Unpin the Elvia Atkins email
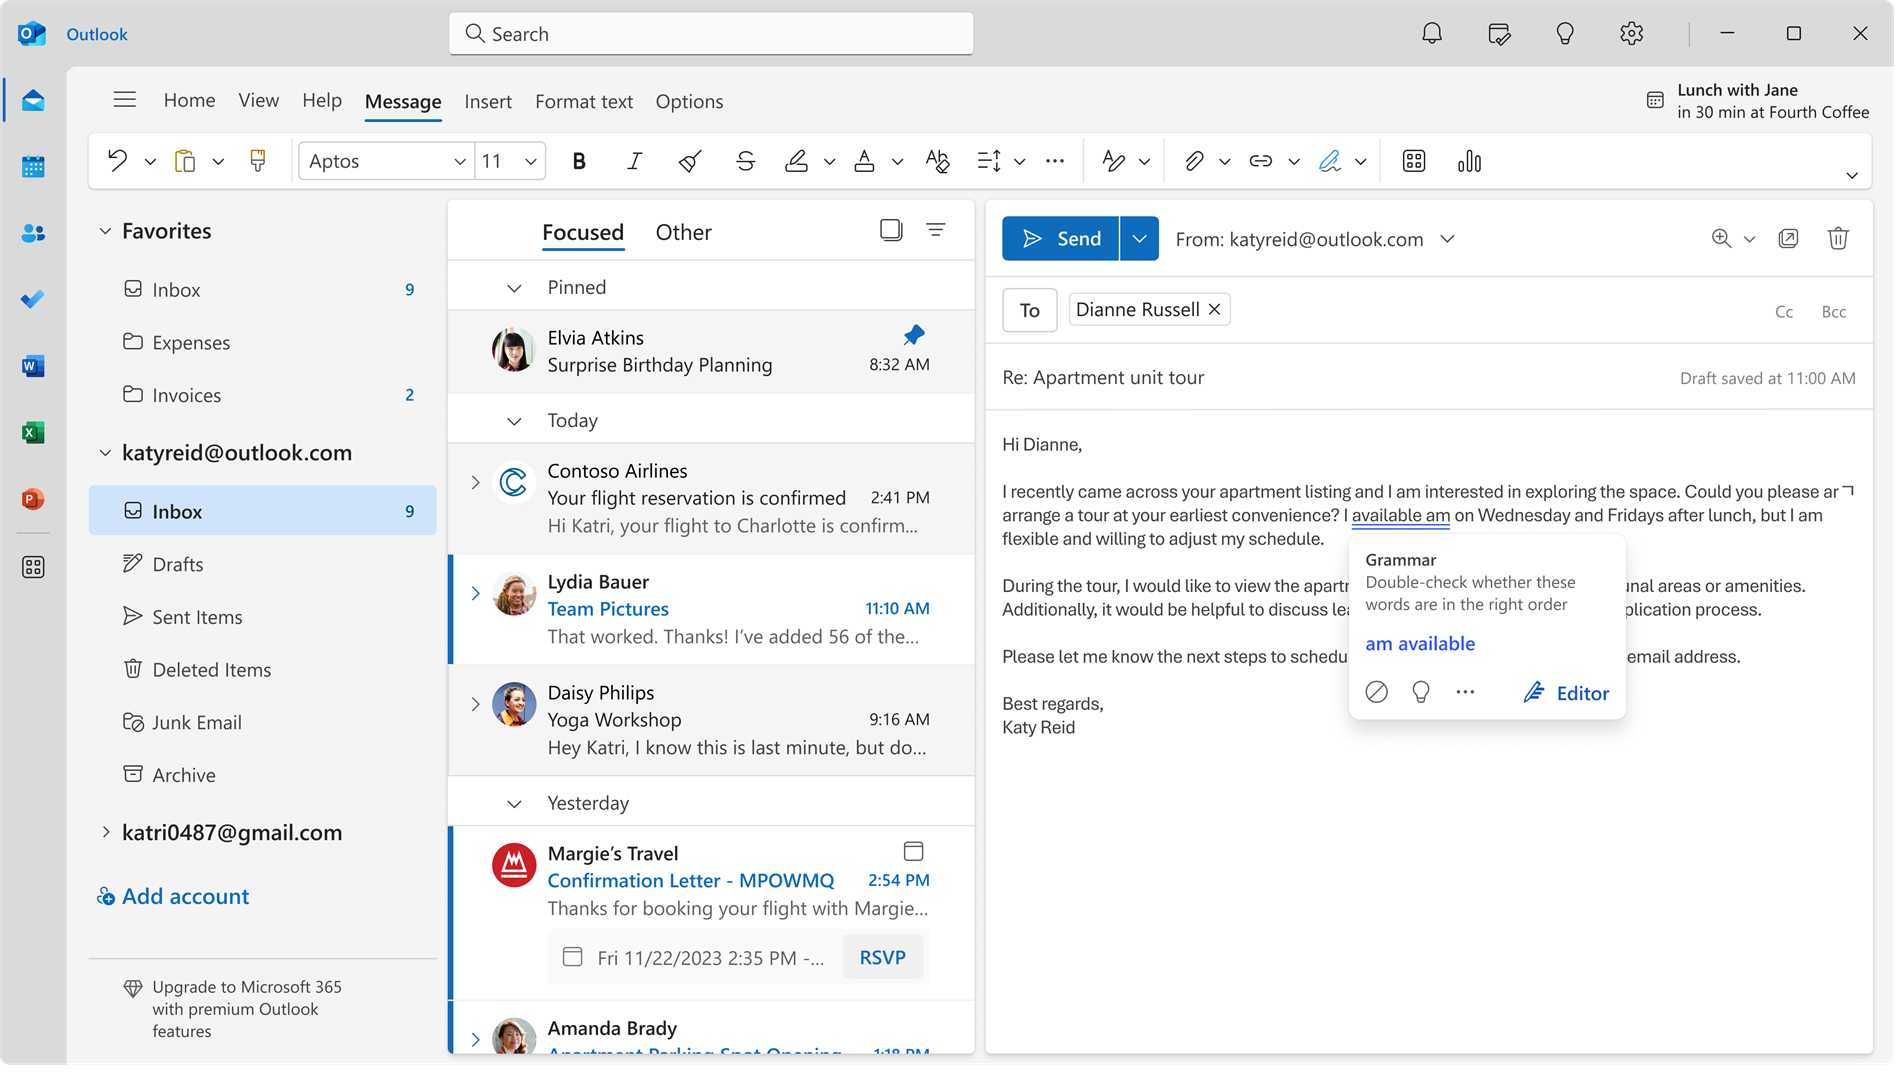This screenshot has width=1895, height=1080. tap(912, 335)
